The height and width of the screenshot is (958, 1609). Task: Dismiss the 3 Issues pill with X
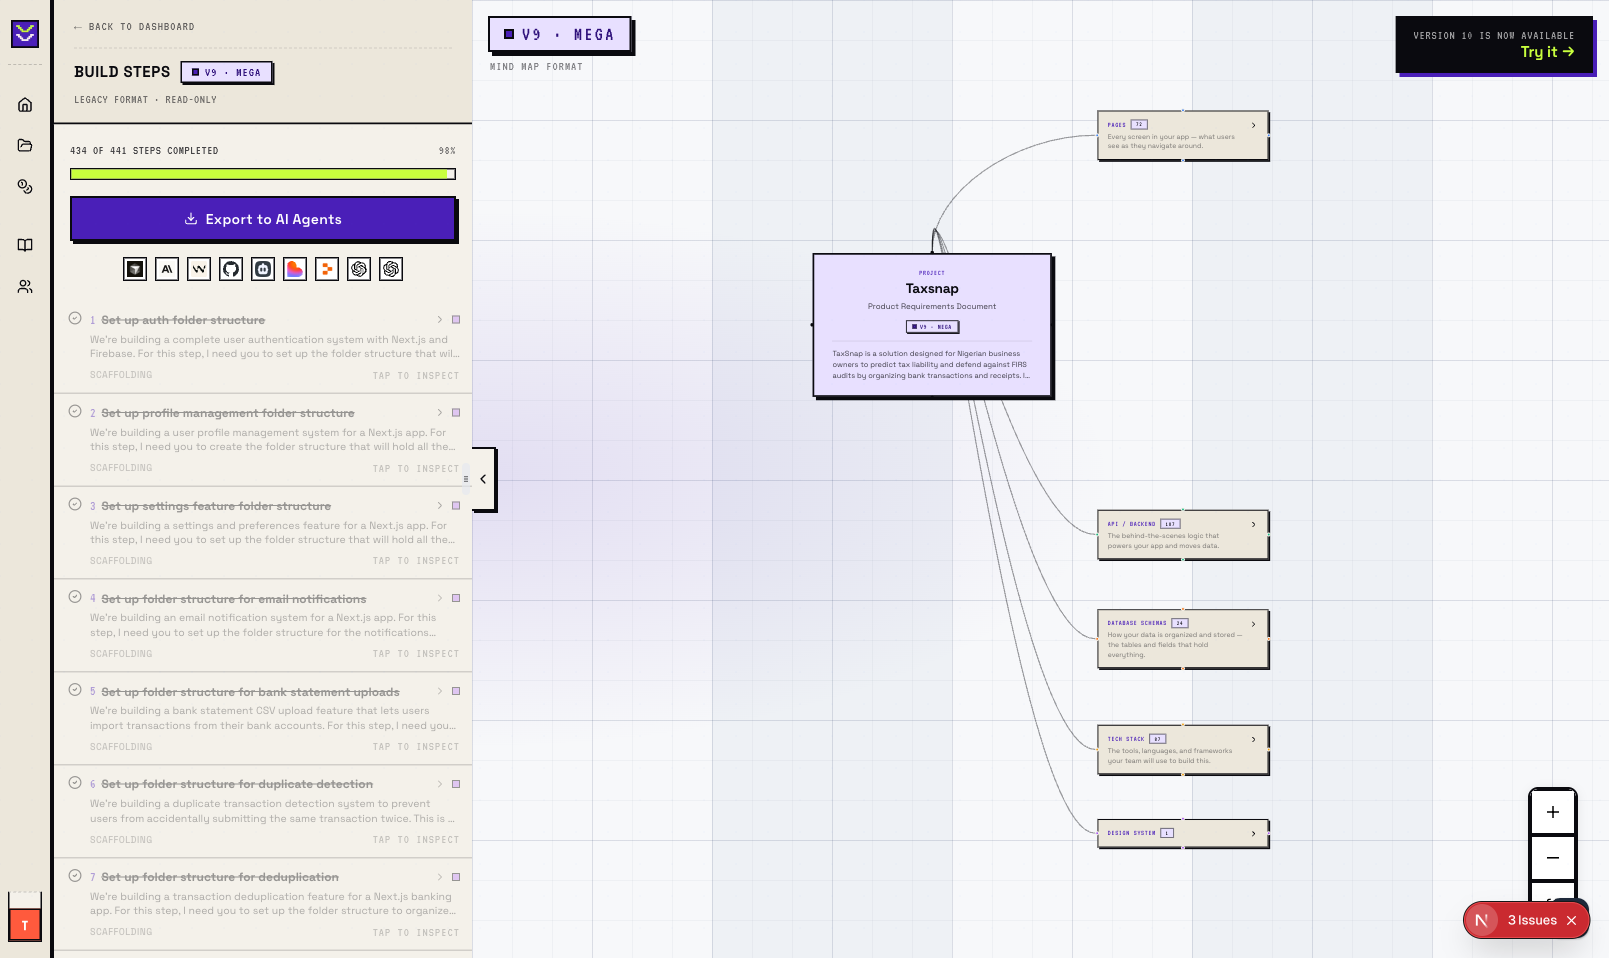[x=1571, y=920]
